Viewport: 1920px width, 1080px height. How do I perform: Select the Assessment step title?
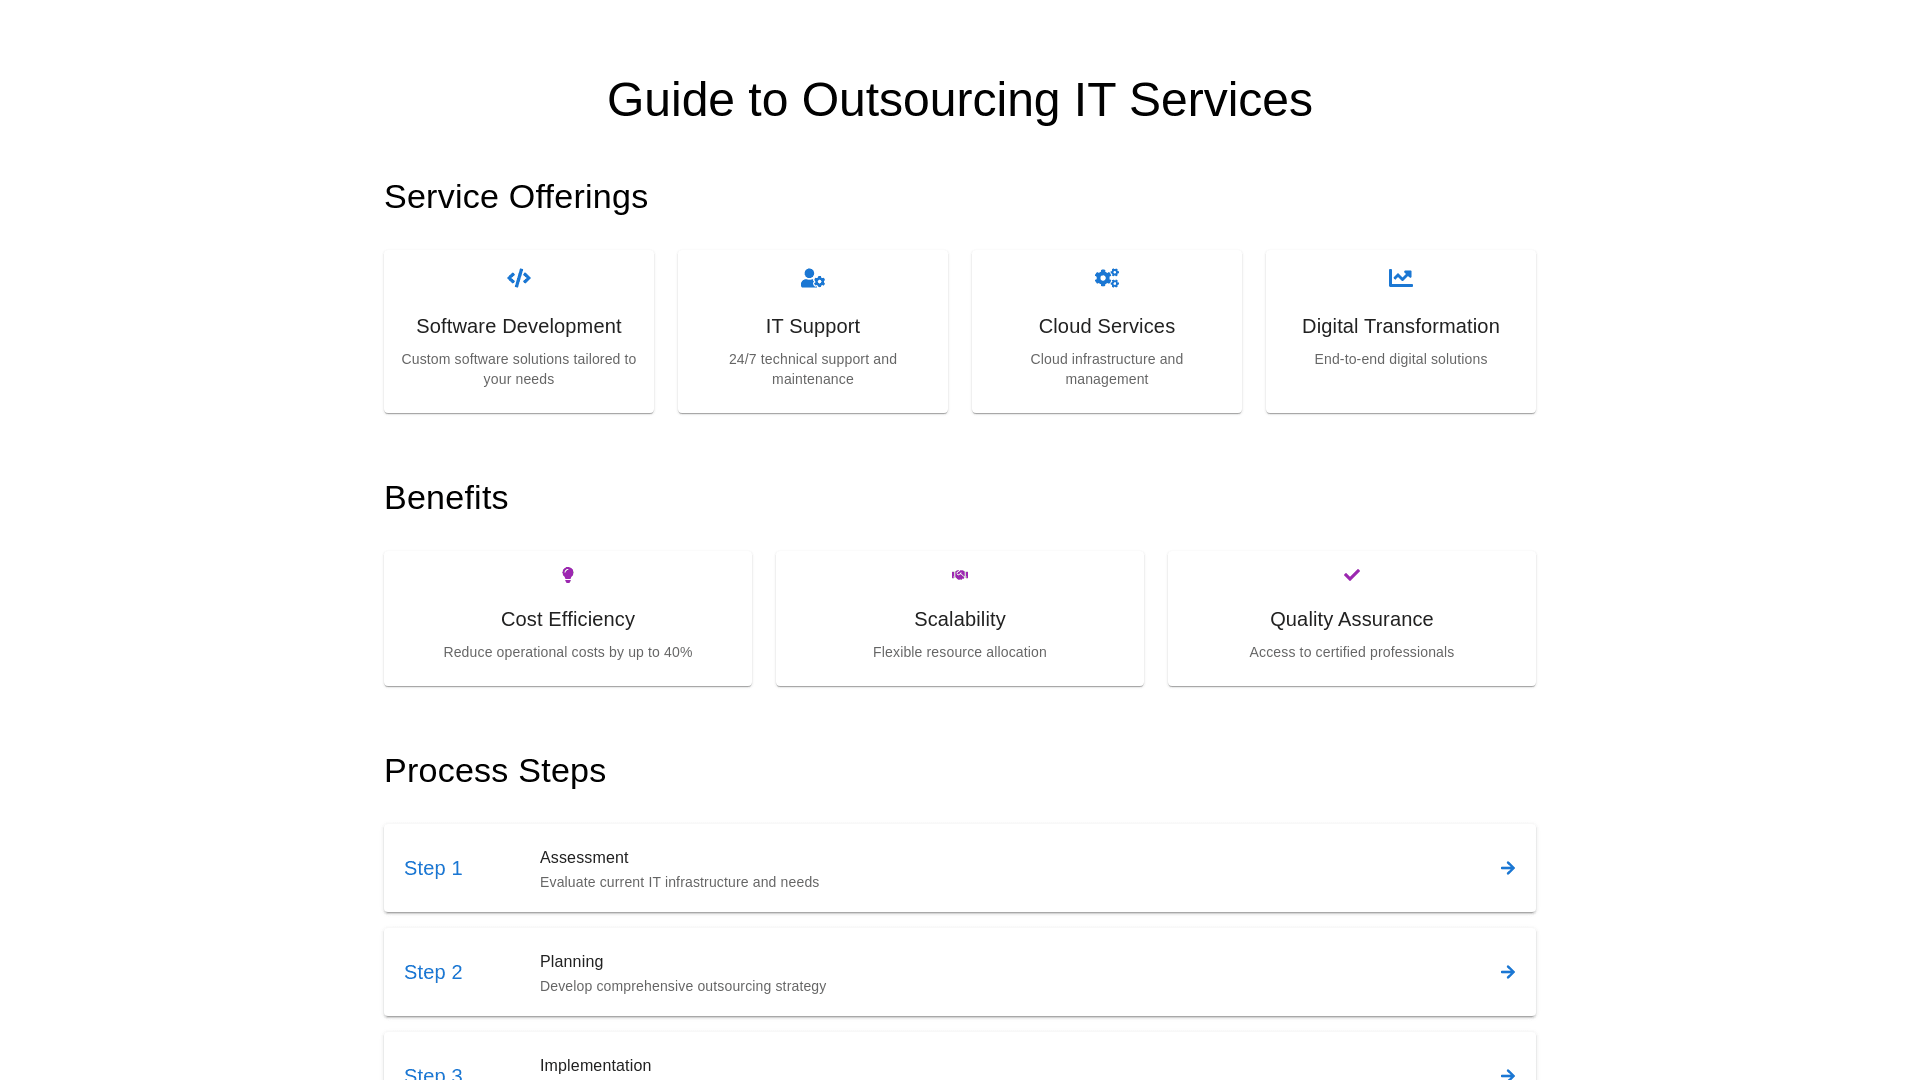584,858
